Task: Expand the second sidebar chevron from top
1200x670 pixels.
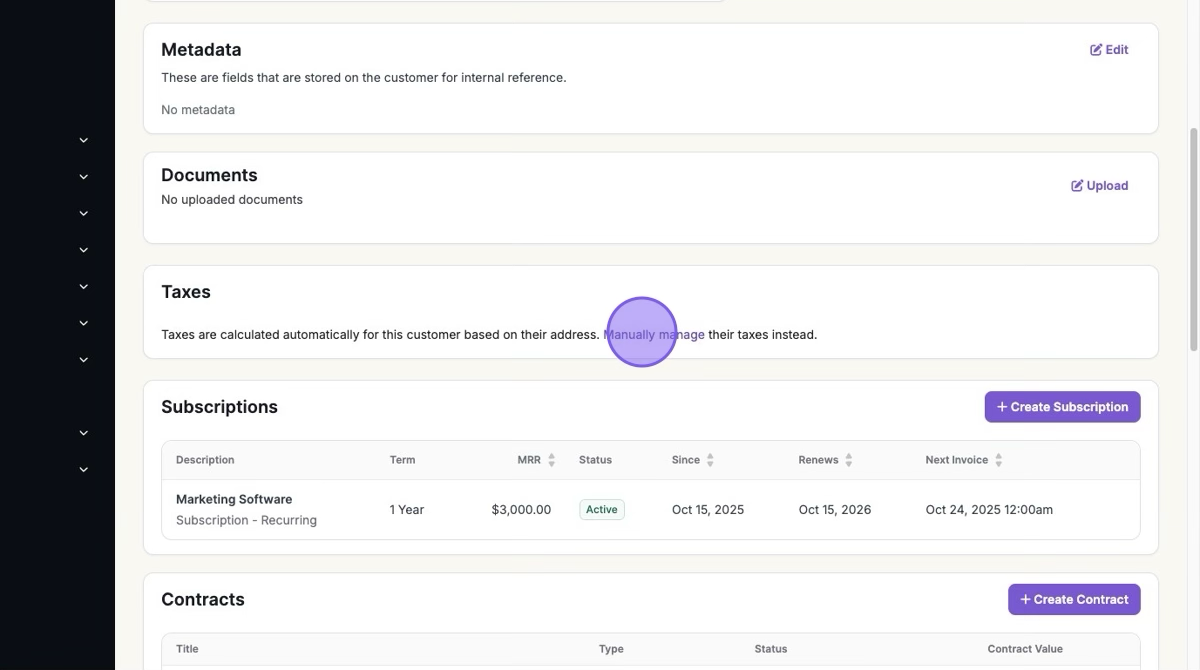Action: click(x=84, y=177)
